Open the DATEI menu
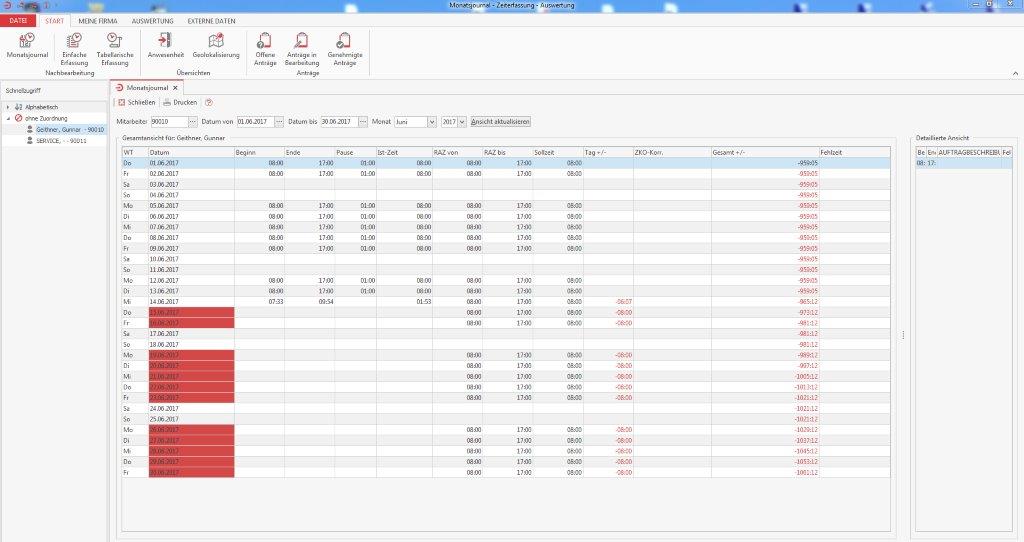 tap(18, 21)
